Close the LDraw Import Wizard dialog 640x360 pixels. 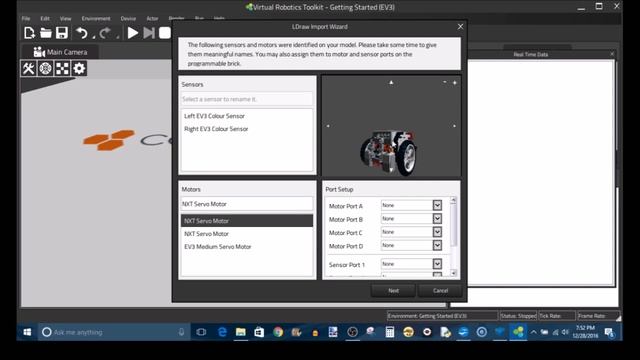click(460, 27)
